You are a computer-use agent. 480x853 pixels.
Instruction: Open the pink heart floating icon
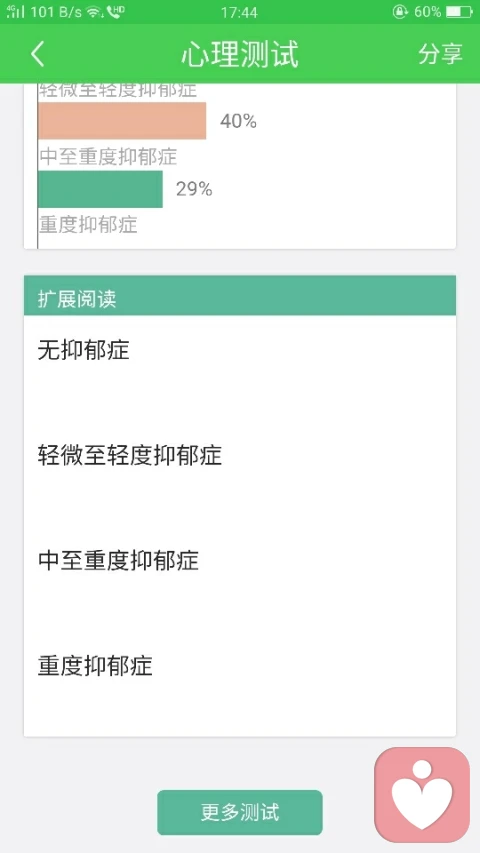(422, 795)
